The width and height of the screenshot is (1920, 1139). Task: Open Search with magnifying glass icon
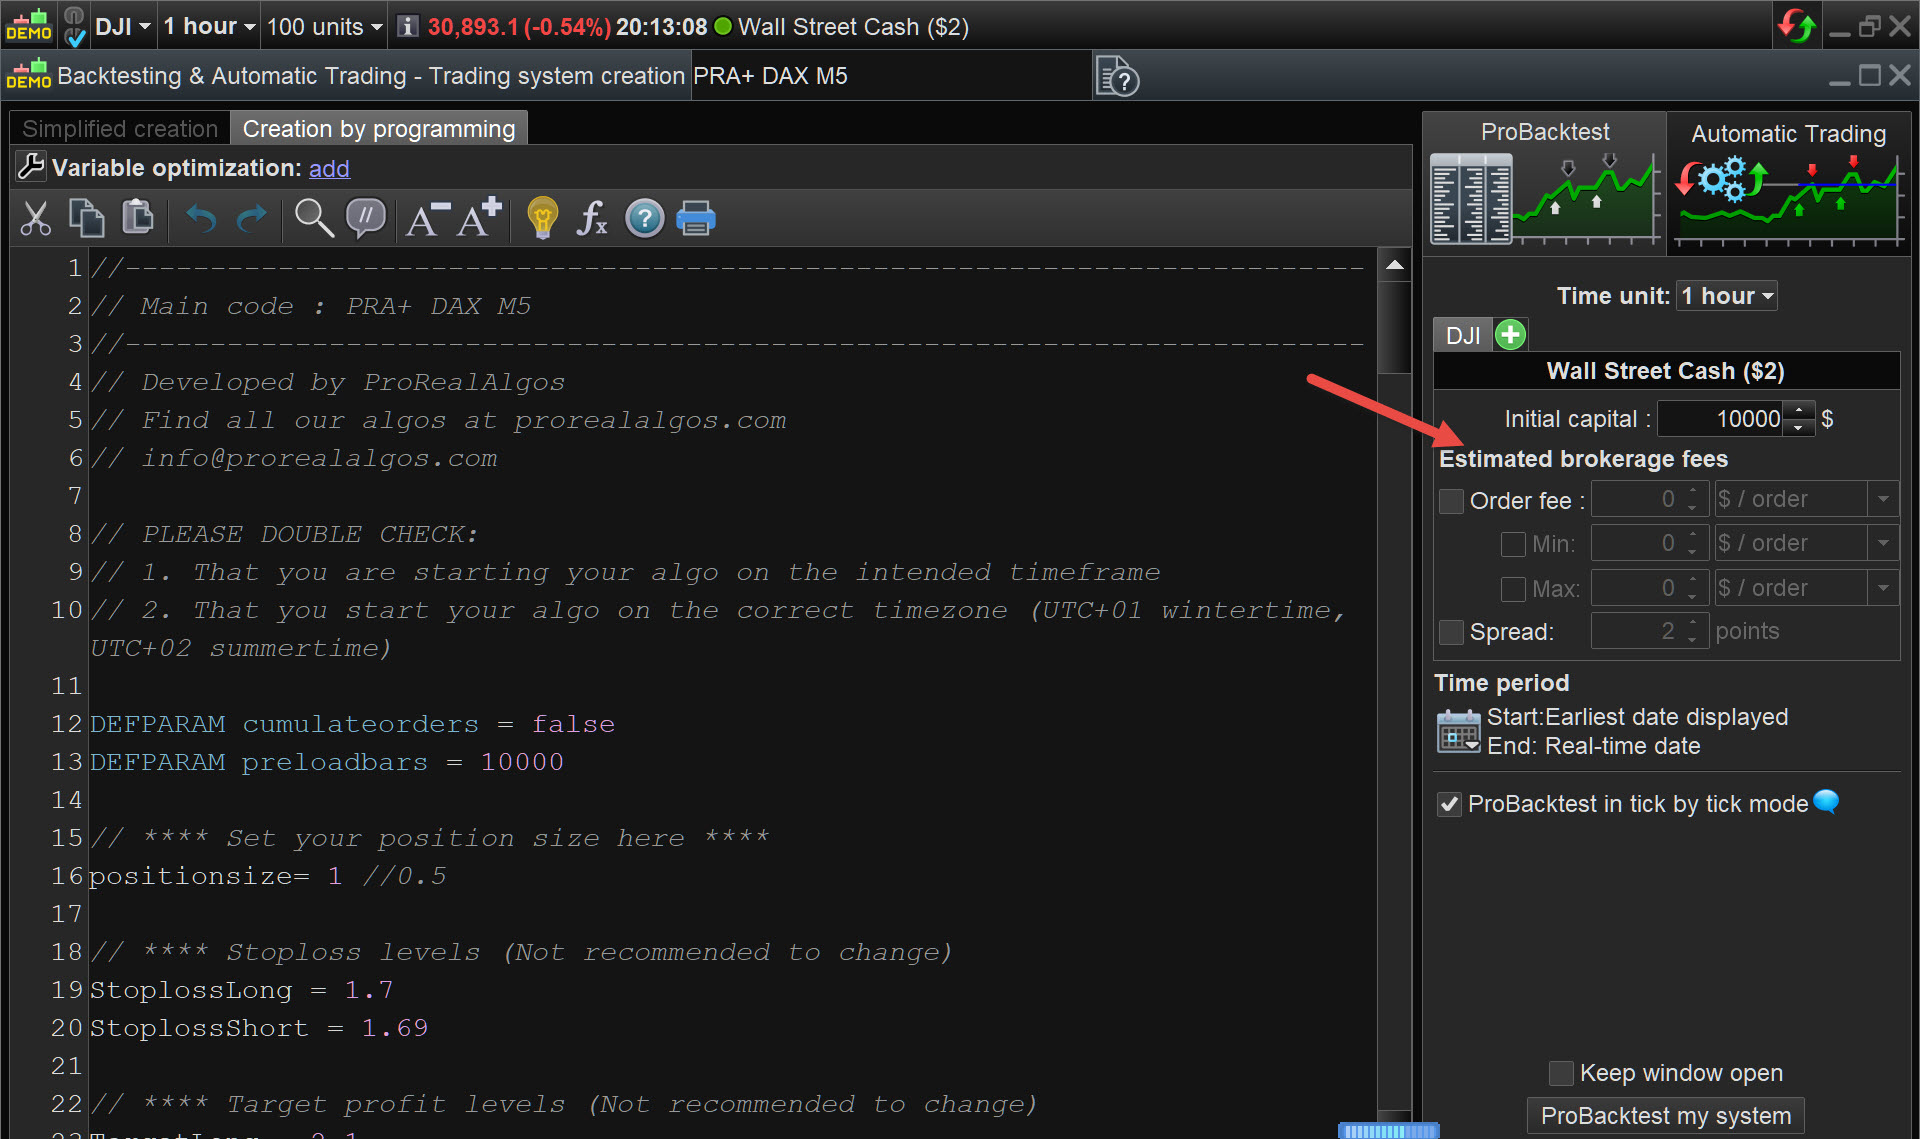(313, 218)
